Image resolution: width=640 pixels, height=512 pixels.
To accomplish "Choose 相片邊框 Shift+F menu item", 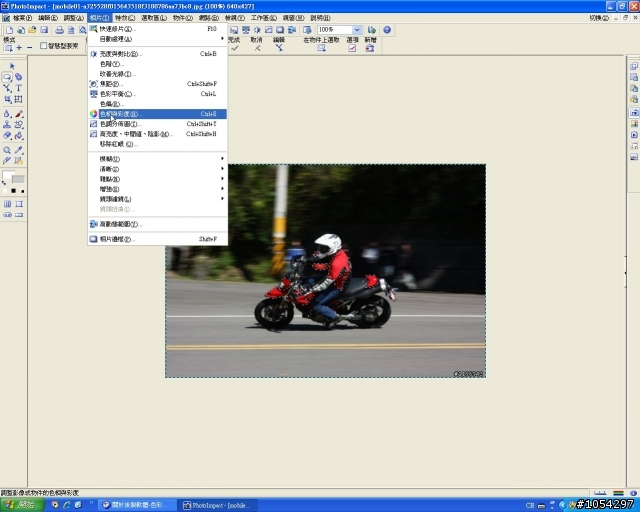I will pyautogui.click(x=158, y=239).
